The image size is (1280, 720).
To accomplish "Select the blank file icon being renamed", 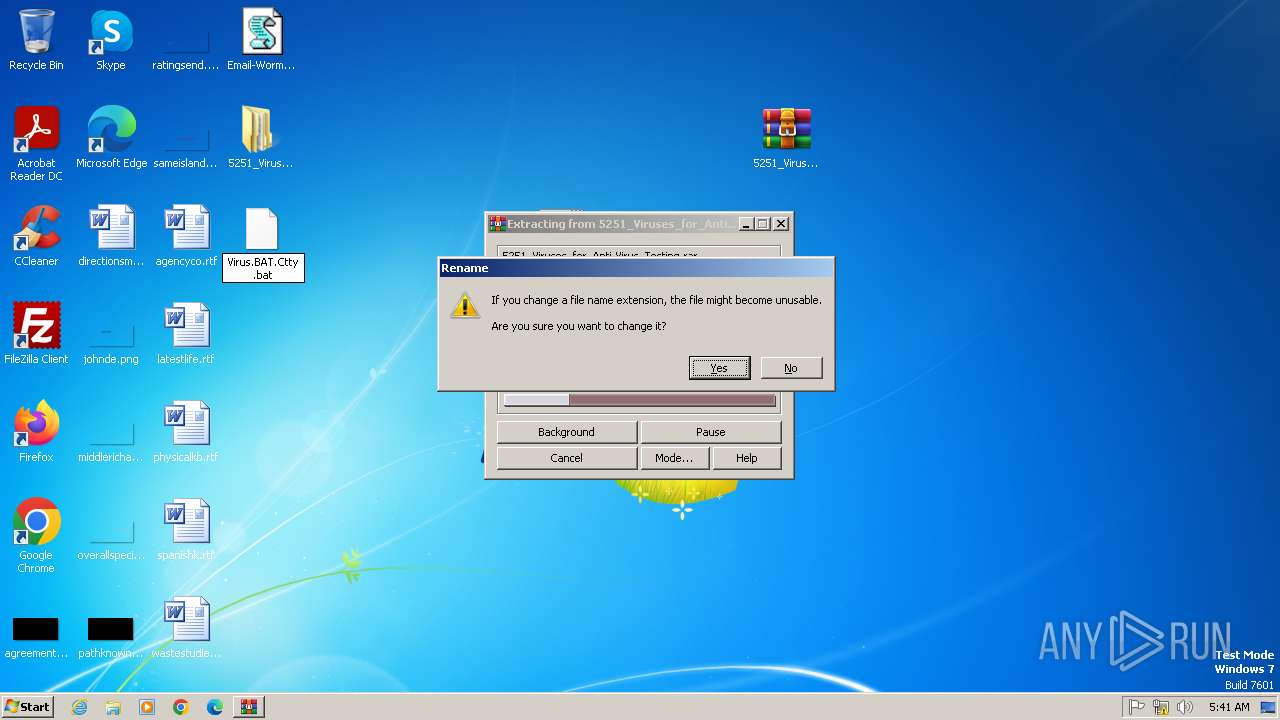I will tap(261, 229).
